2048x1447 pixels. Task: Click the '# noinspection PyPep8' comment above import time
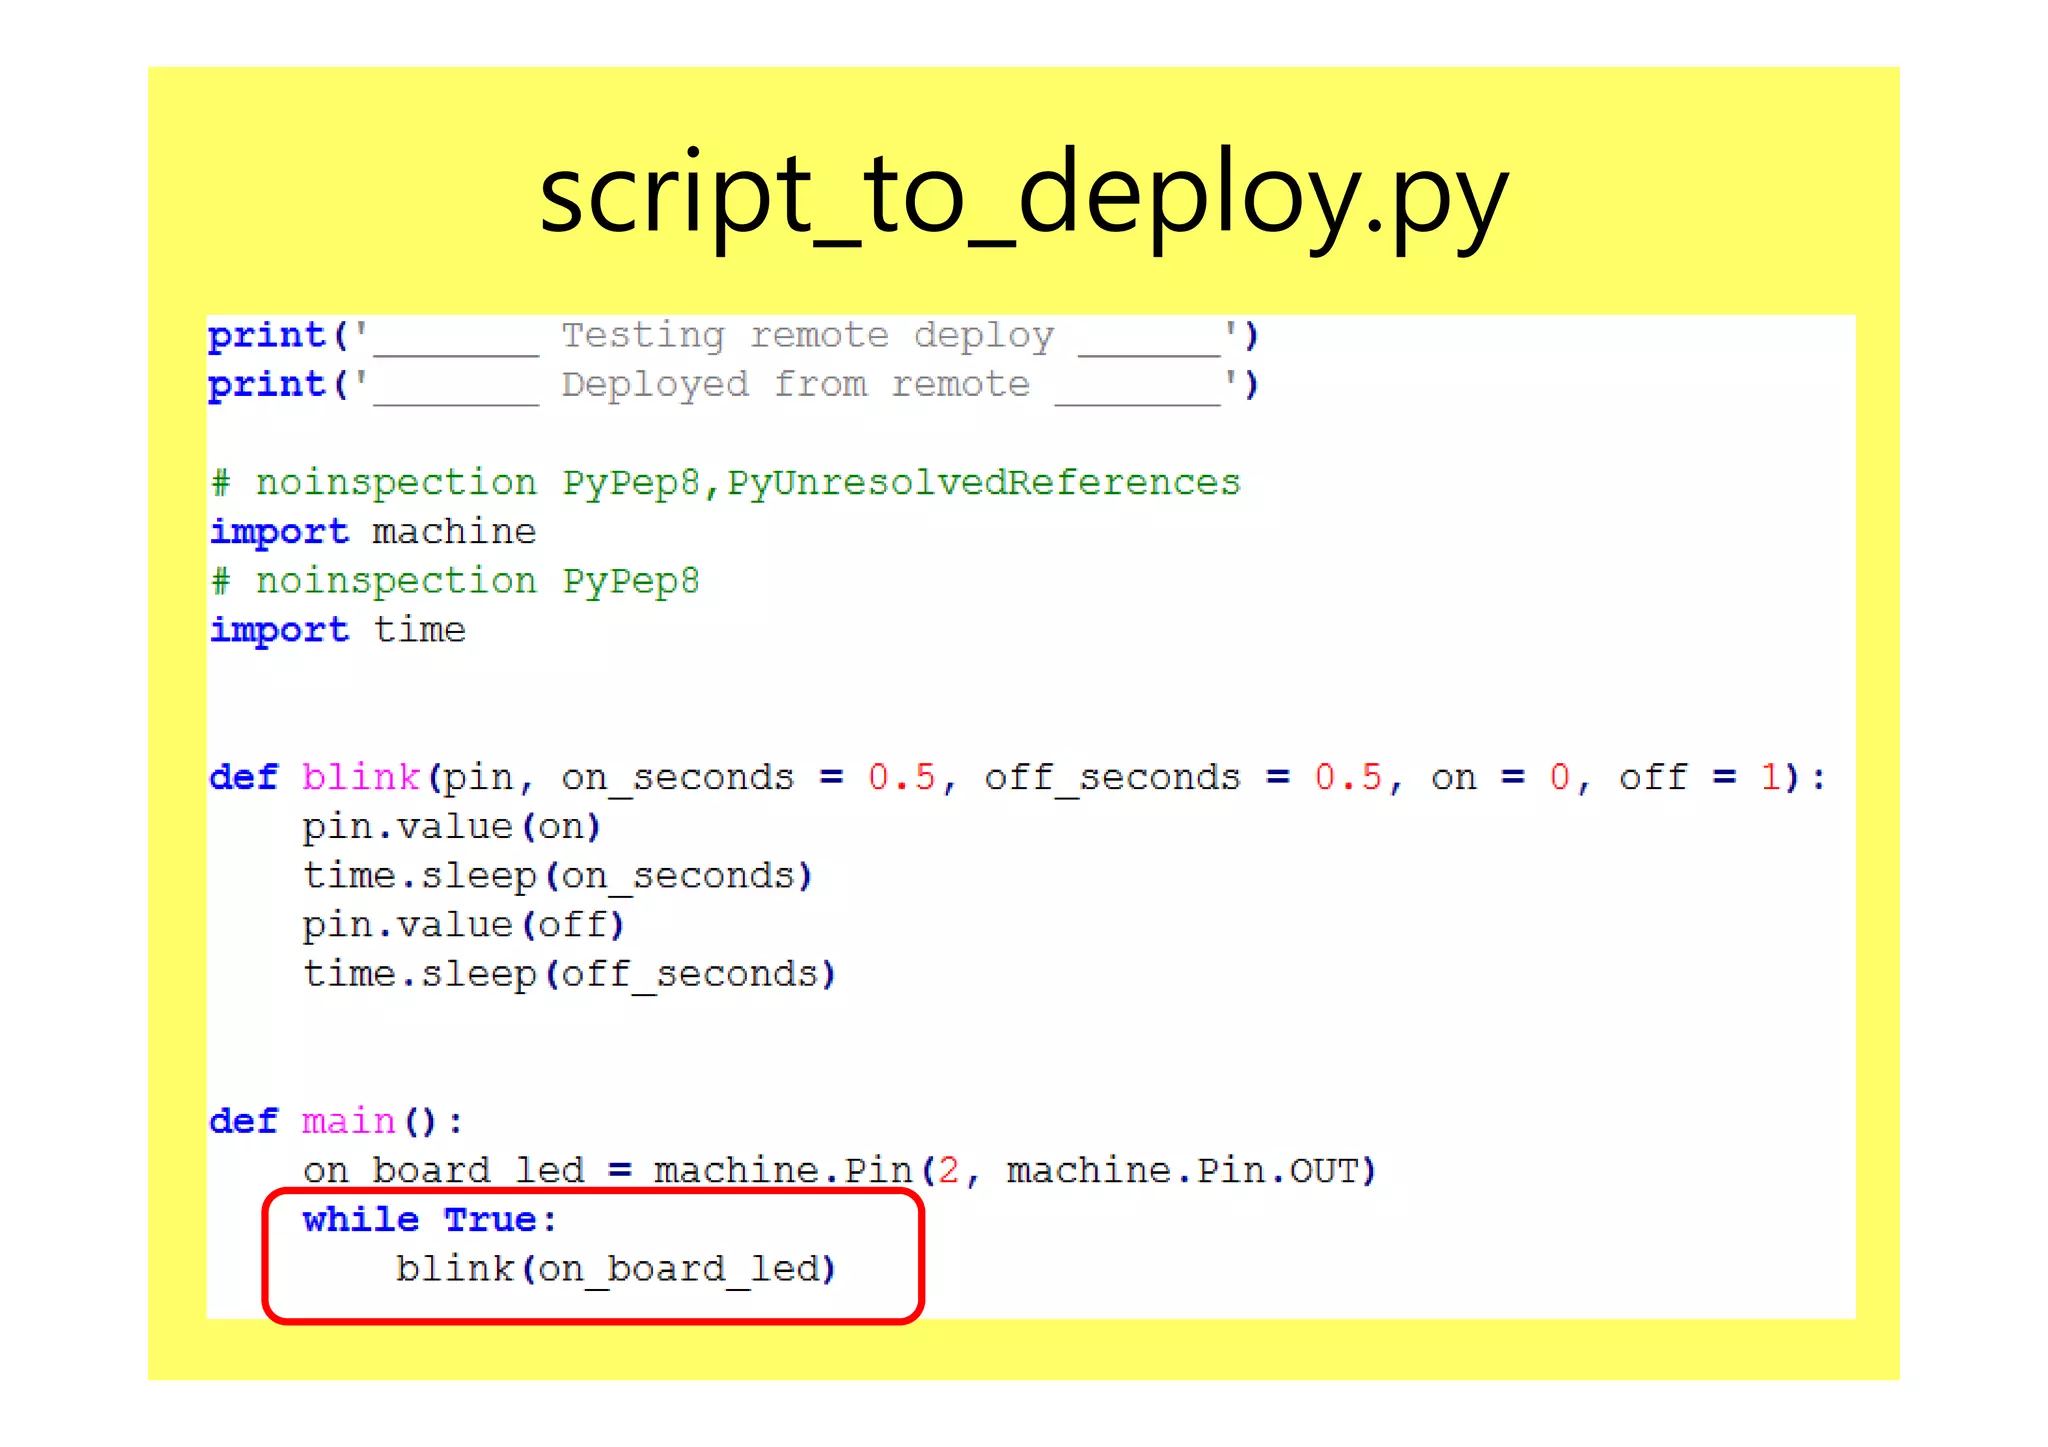click(x=455, y=581)
